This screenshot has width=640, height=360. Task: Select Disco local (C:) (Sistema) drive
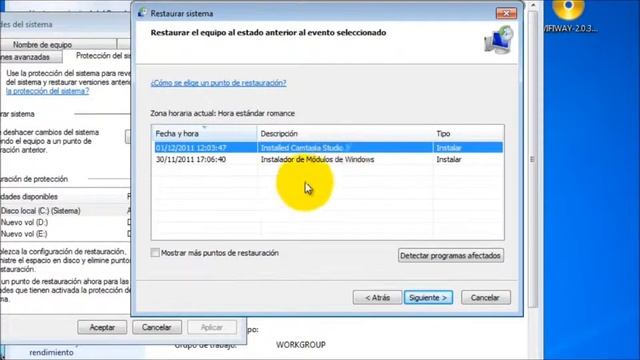pos(65,211)
